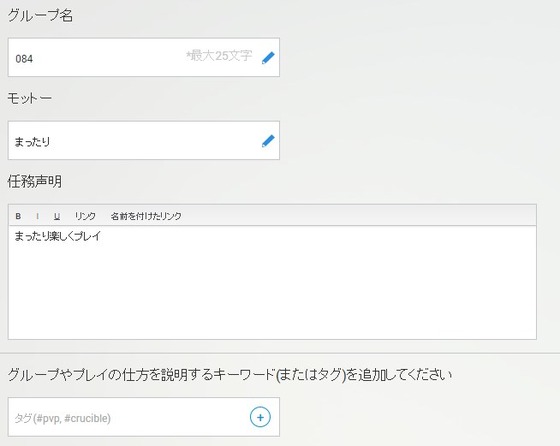Toggle bold formatting with B button

point(18,216)
